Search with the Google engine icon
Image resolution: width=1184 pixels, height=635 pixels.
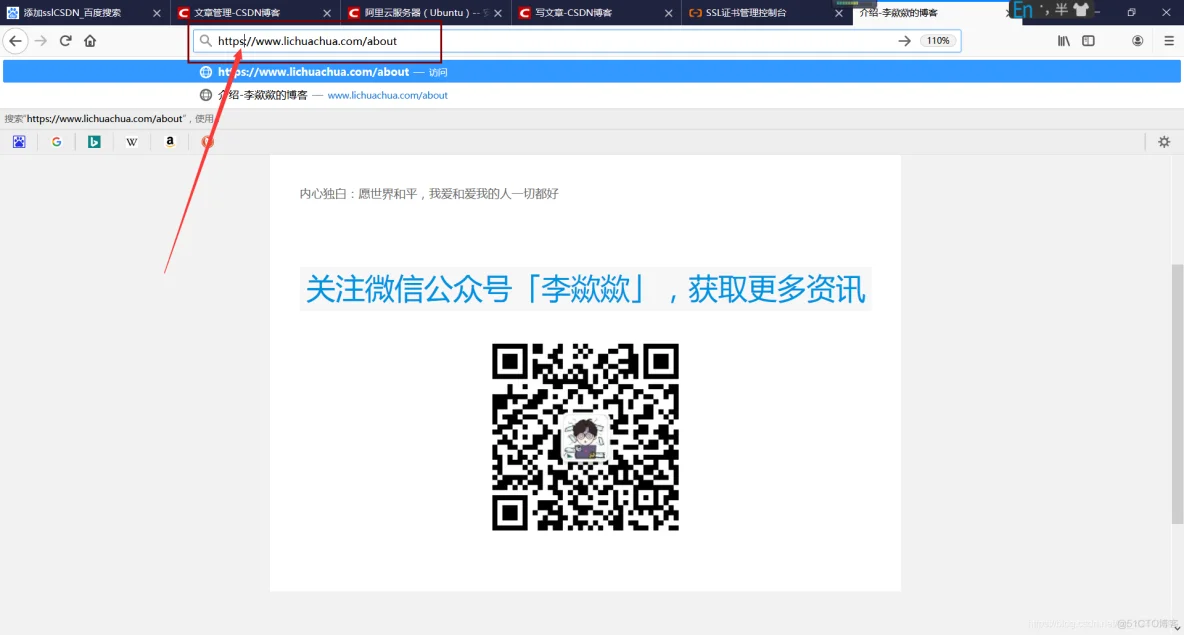pyautogui.click(x=57, y=142)
